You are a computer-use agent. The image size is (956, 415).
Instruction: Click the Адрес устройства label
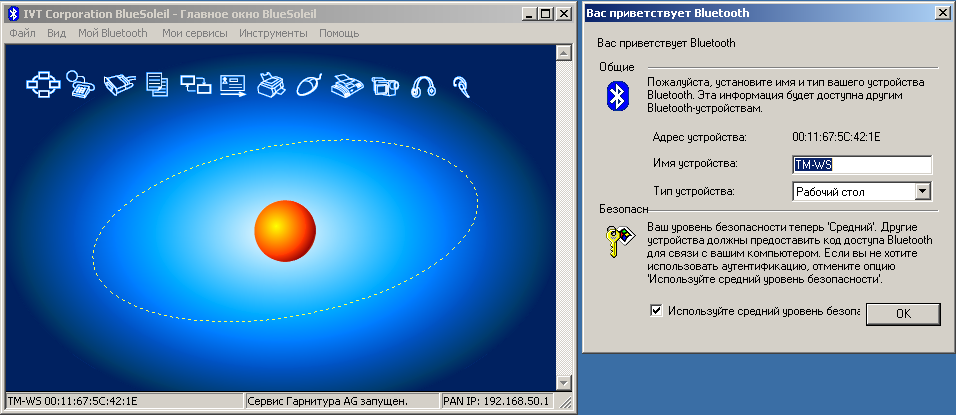pyautogui.click(x=699, y=137)
